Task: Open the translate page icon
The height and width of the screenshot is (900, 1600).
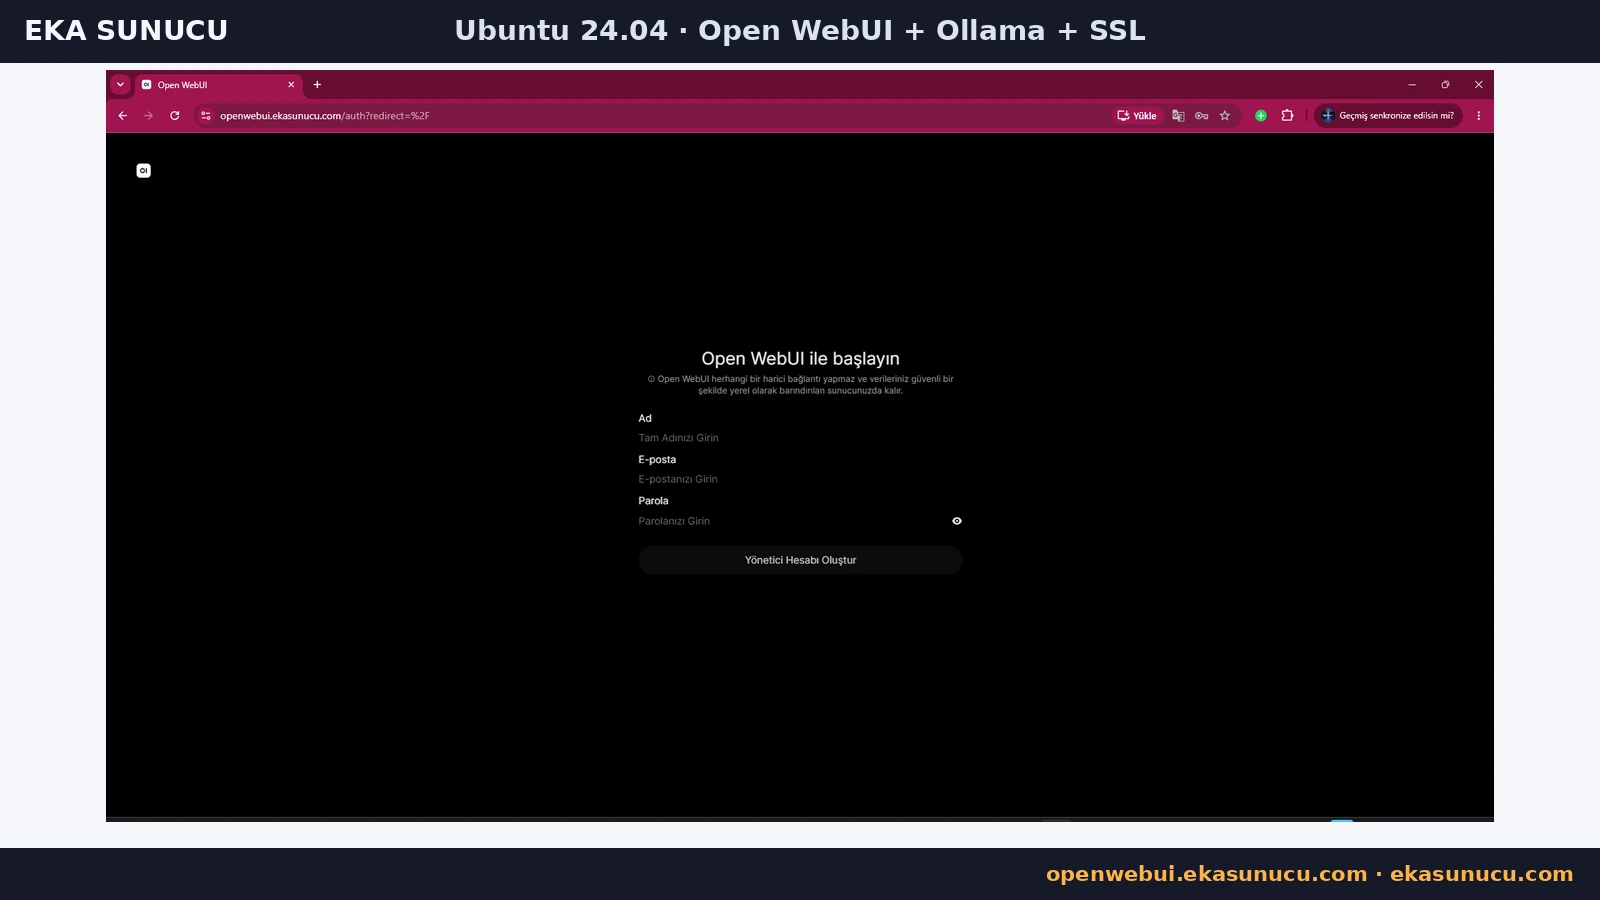Action: coord(1178,116)
